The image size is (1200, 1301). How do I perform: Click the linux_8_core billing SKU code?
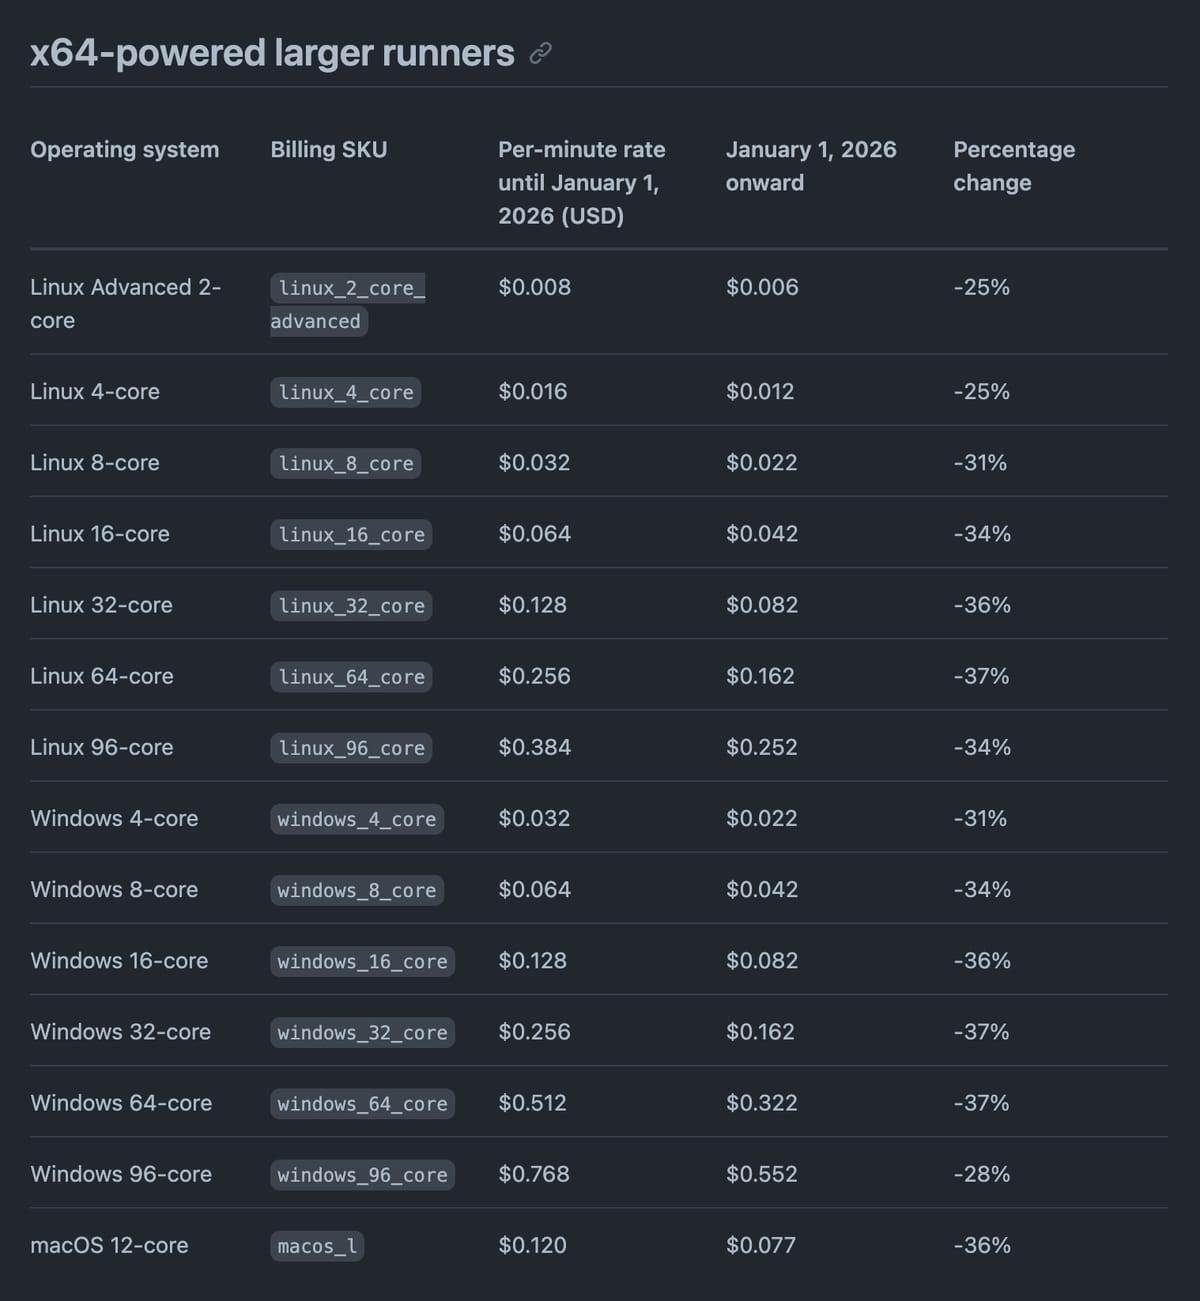tap(345, 463)
